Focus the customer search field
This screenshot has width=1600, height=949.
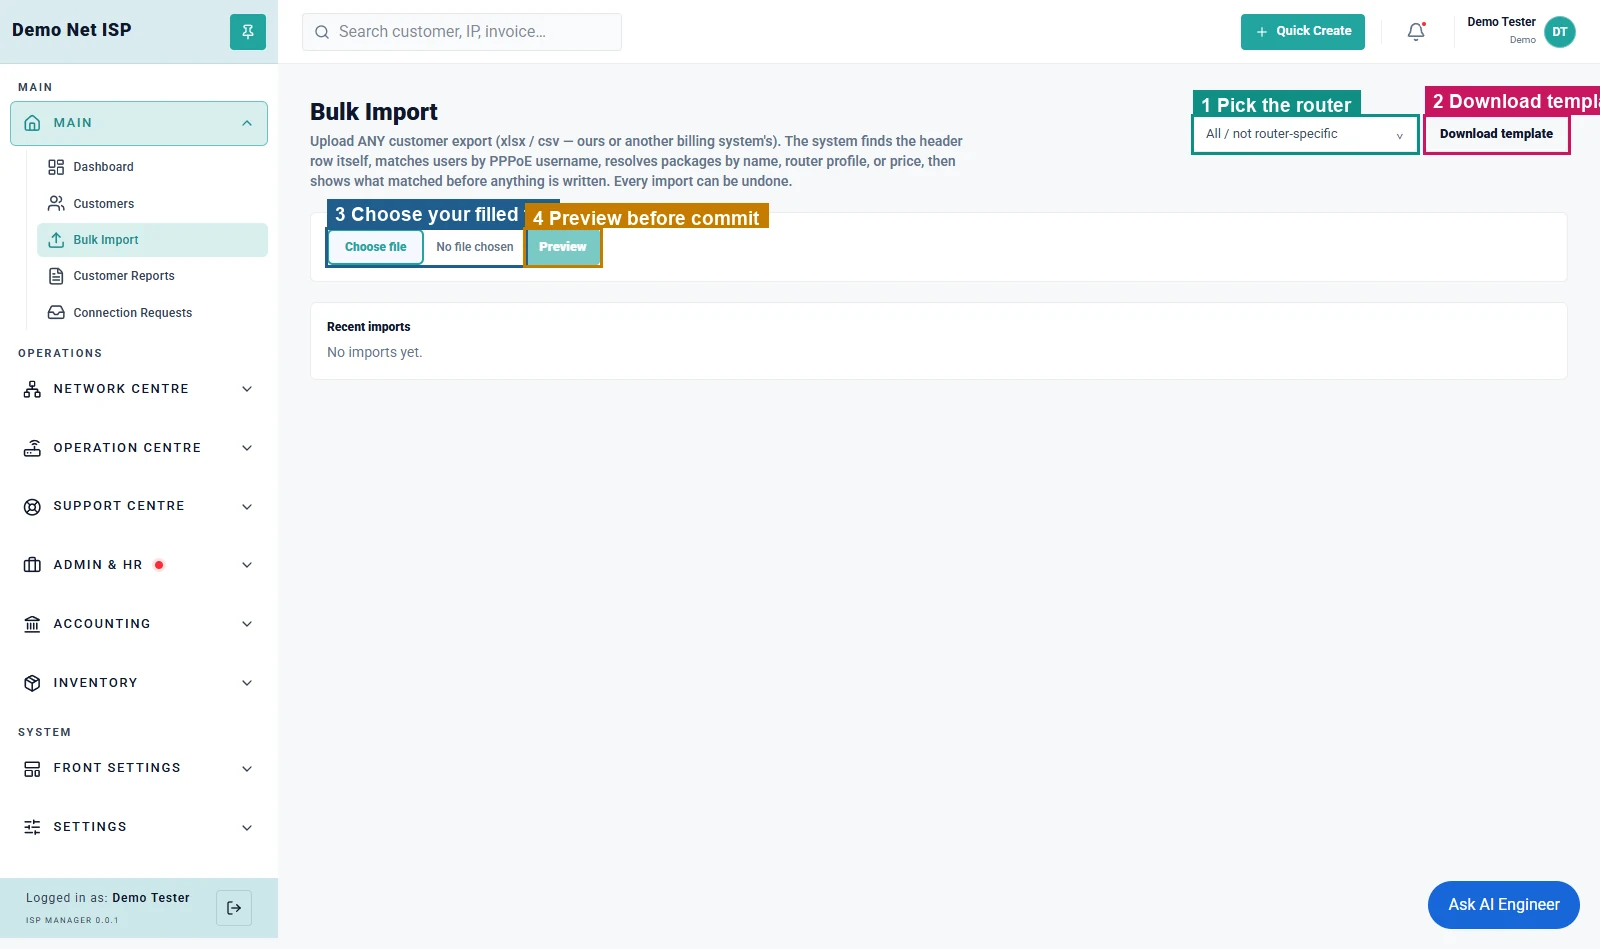pos(462,32)
